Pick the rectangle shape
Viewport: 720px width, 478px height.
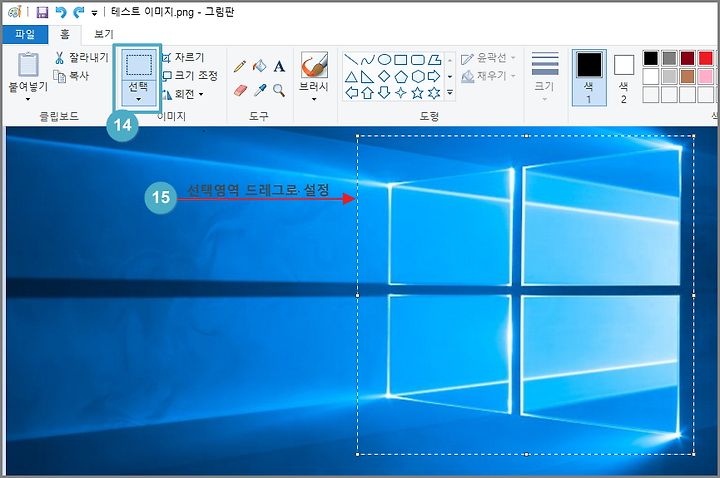pyautogui.click(x=401, y=60)
